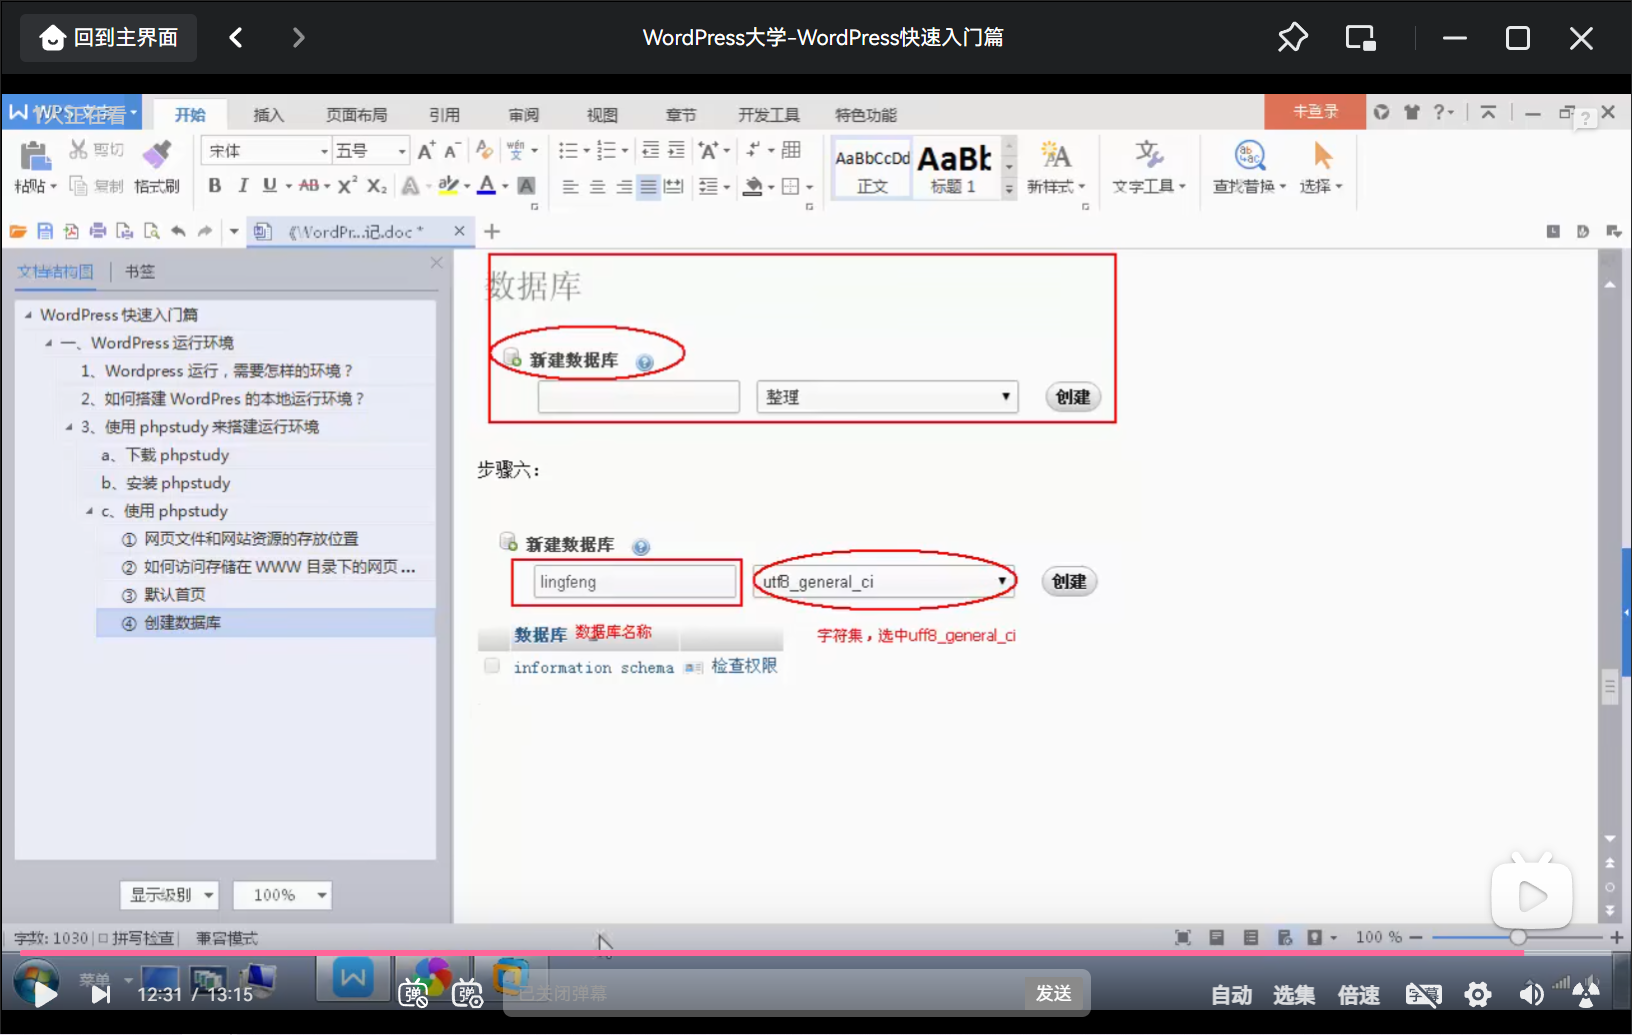The image size is (1632, 1035).
Task: Open the 100% zoom dropdown in sidebar
Action: (x=282, y=895)
